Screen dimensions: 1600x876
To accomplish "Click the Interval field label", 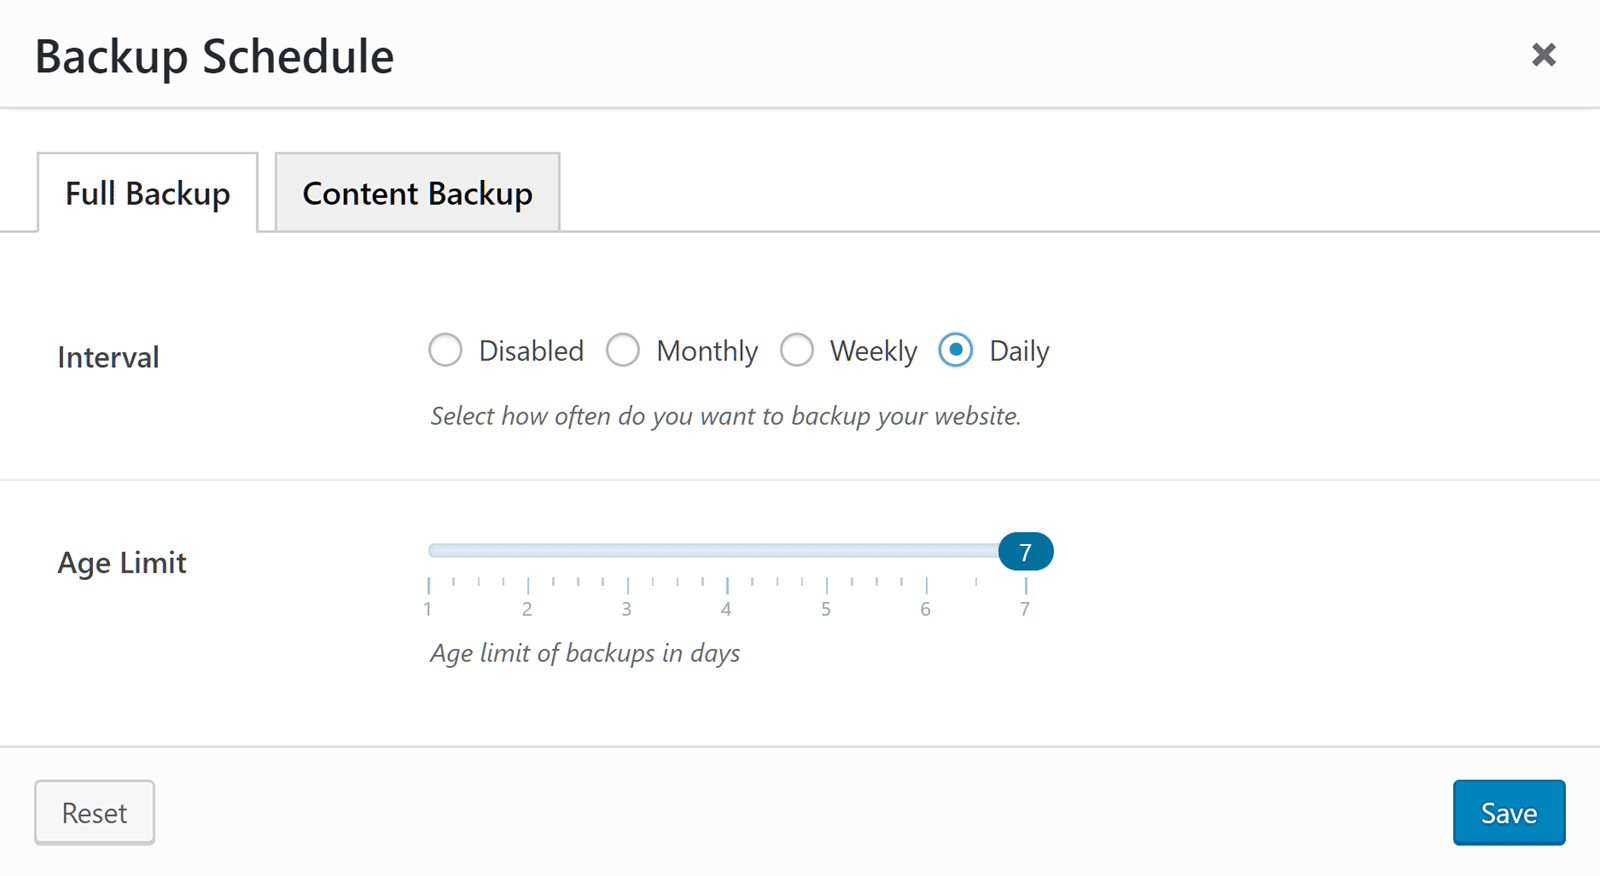I will click(108, 358).
